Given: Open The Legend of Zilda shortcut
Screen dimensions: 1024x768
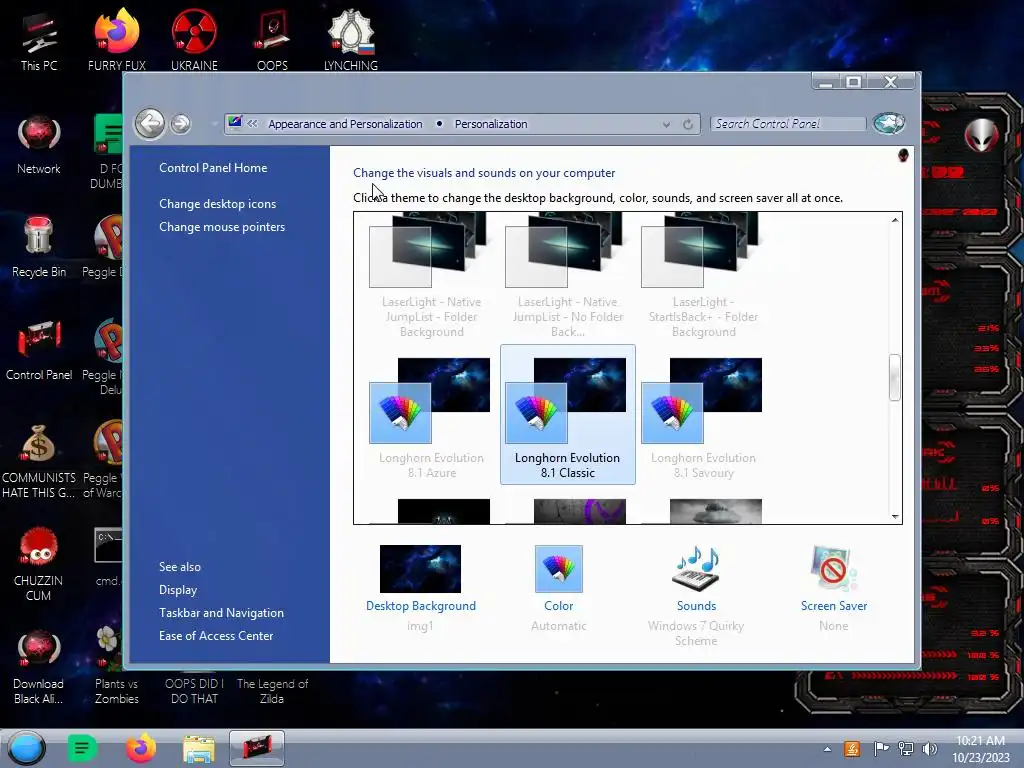Looking at the screenshot, I should click(x=272, y=691).
